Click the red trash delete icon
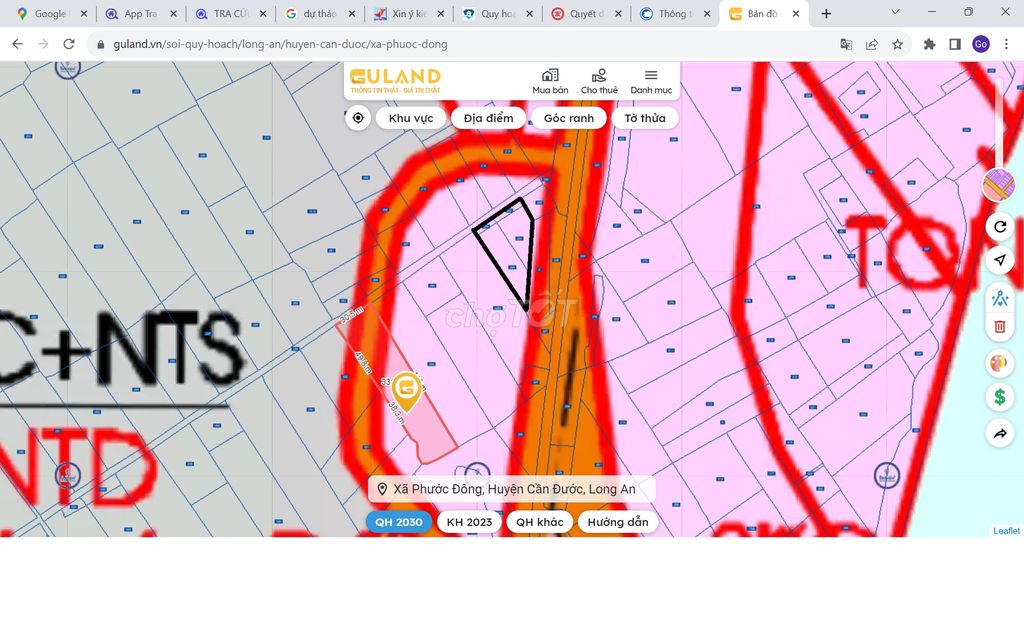The image size is (1024, 624). pyautogui.click(x=999, y=326)
